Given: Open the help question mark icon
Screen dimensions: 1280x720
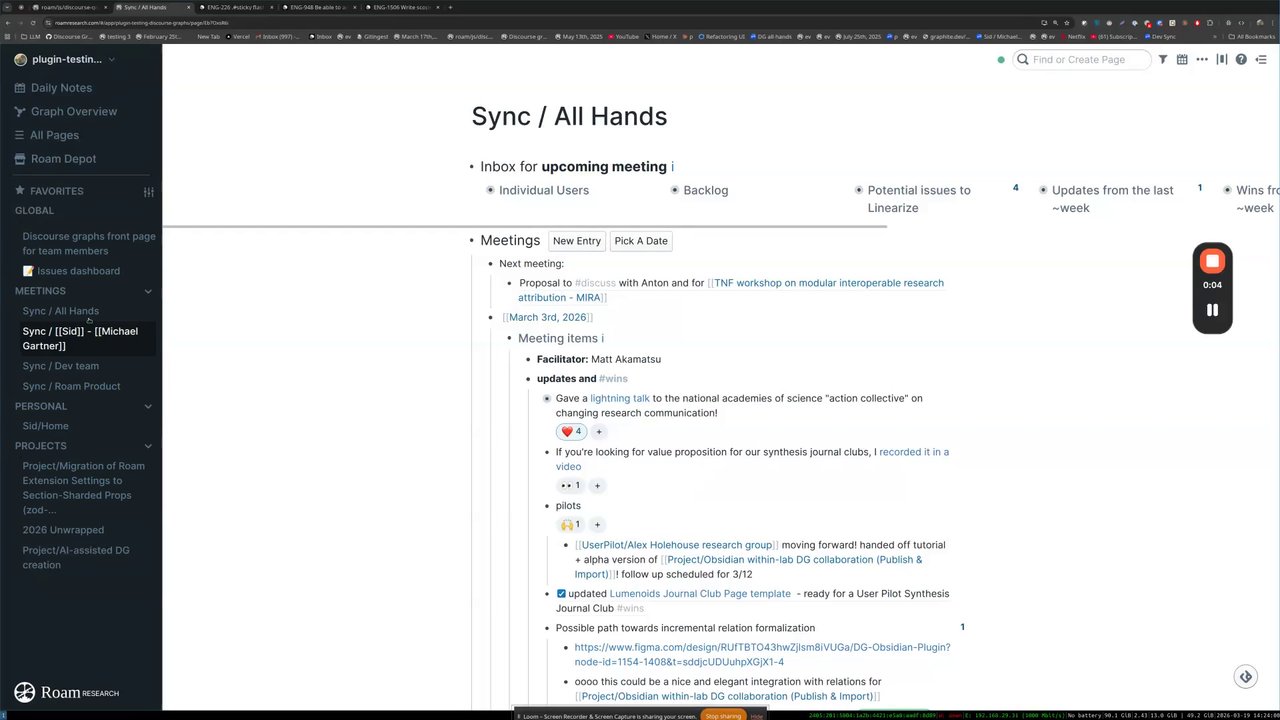Looking at the screenshot, I should coord(1241,60).
